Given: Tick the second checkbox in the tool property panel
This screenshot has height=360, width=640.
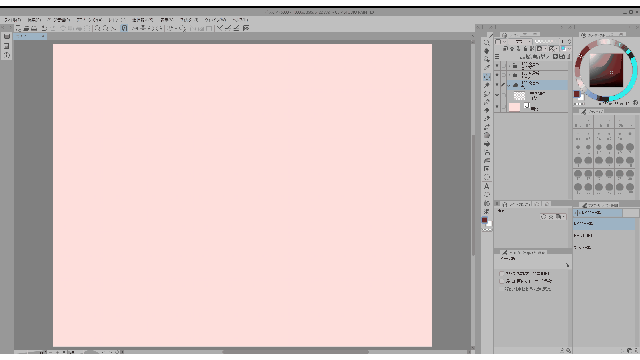Looking at the screenshot, I should [502, 281].
